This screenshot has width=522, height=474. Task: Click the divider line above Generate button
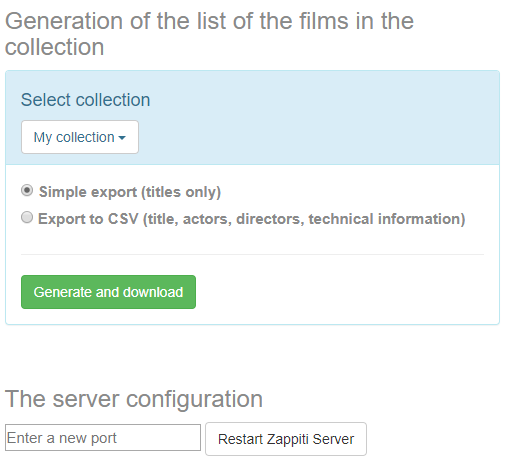click(x=252, y=255)
